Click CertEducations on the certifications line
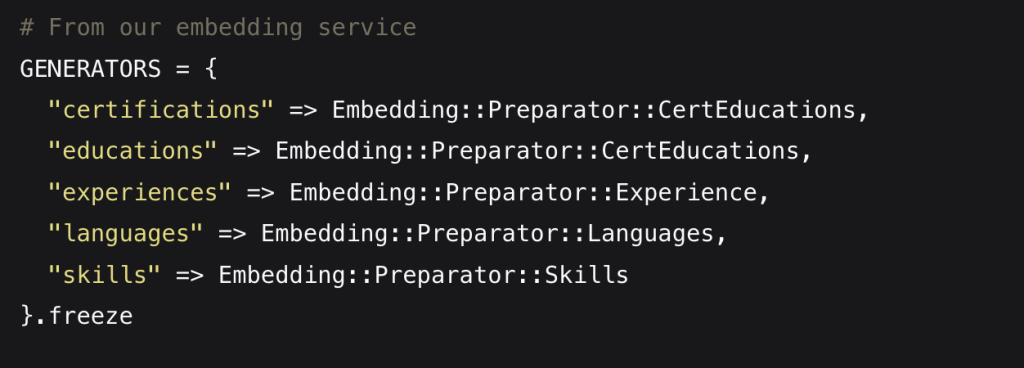1024x368 pixels. pyautogui.click(x=756, y=110)
